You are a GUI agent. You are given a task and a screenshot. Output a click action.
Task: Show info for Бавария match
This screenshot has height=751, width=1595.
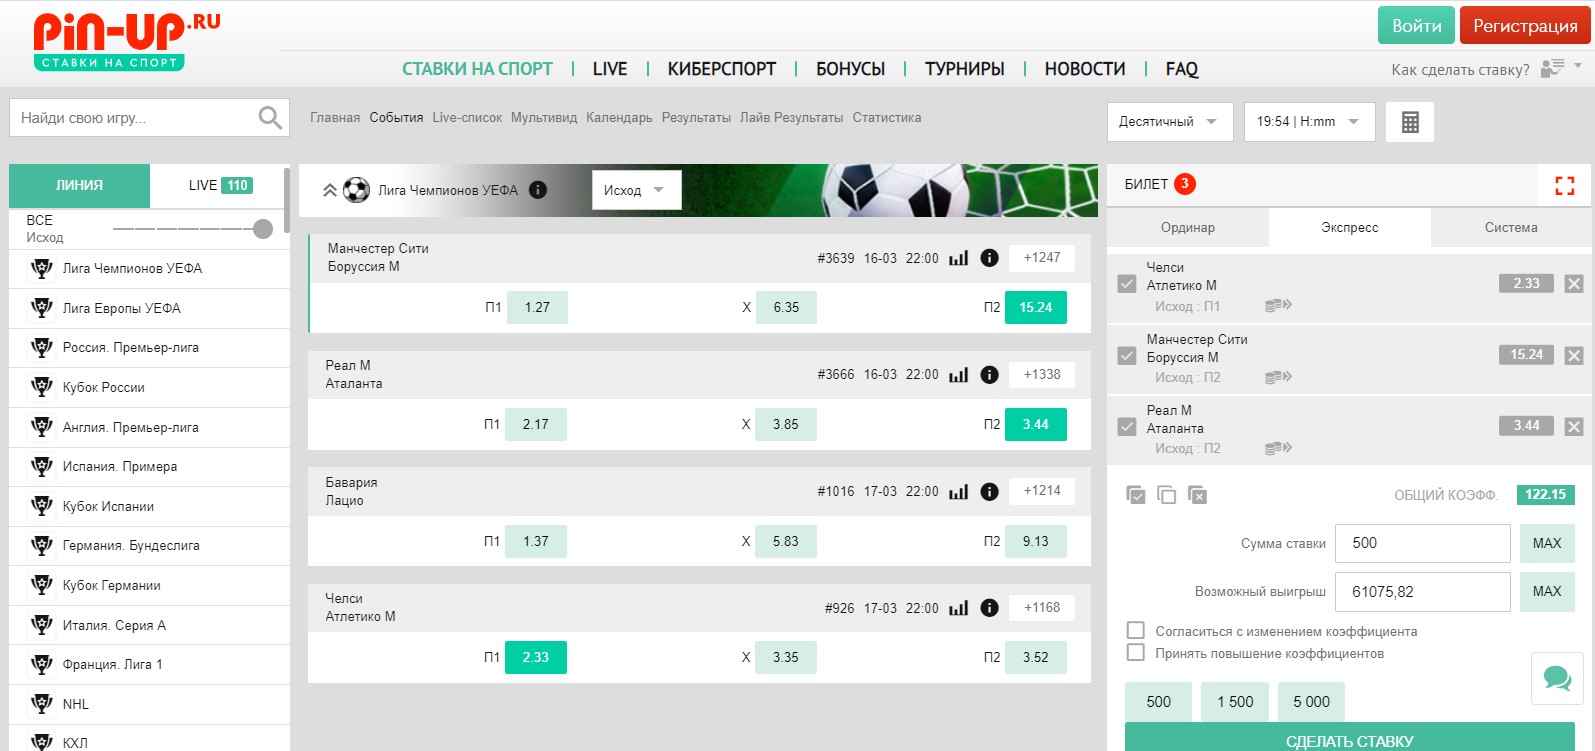(x=990, y=492)
